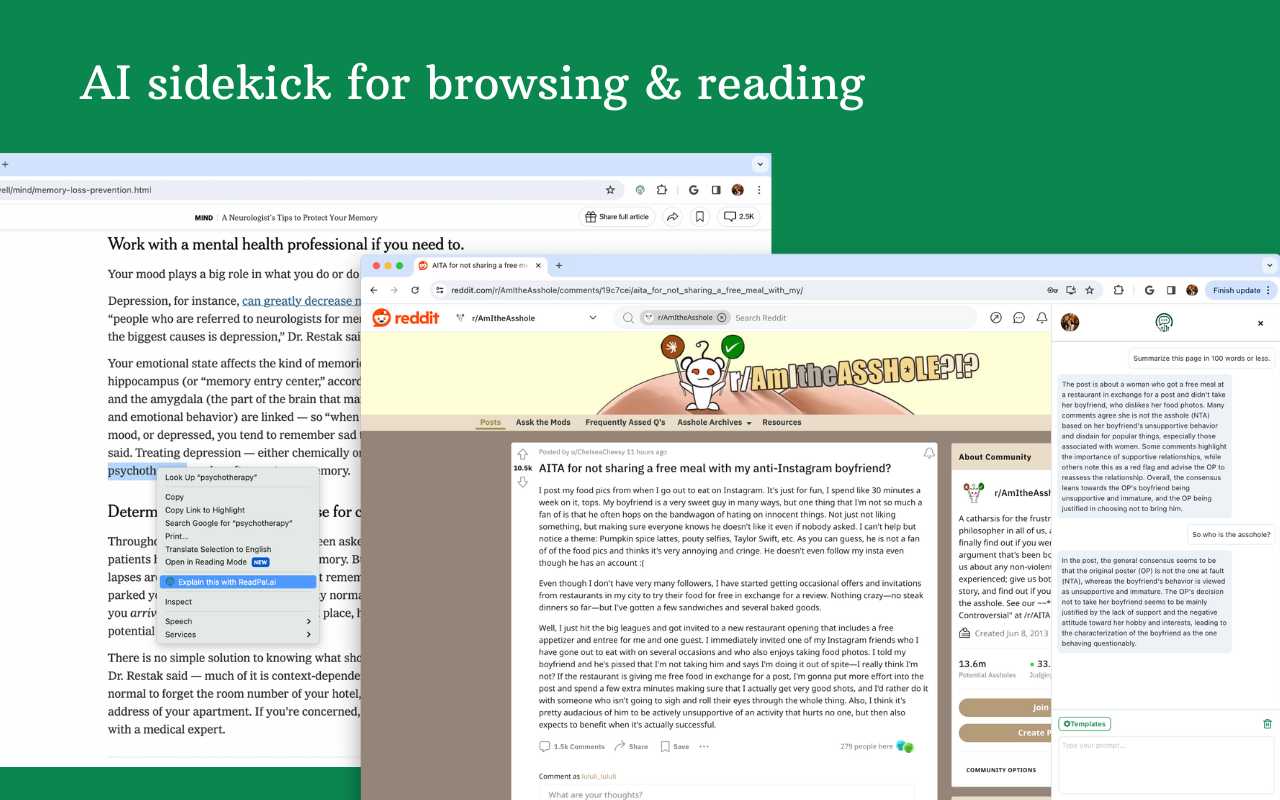Screen dimensions: 1280x800
Task: Go back in the Reddit browser window
Action: point(374,290)
